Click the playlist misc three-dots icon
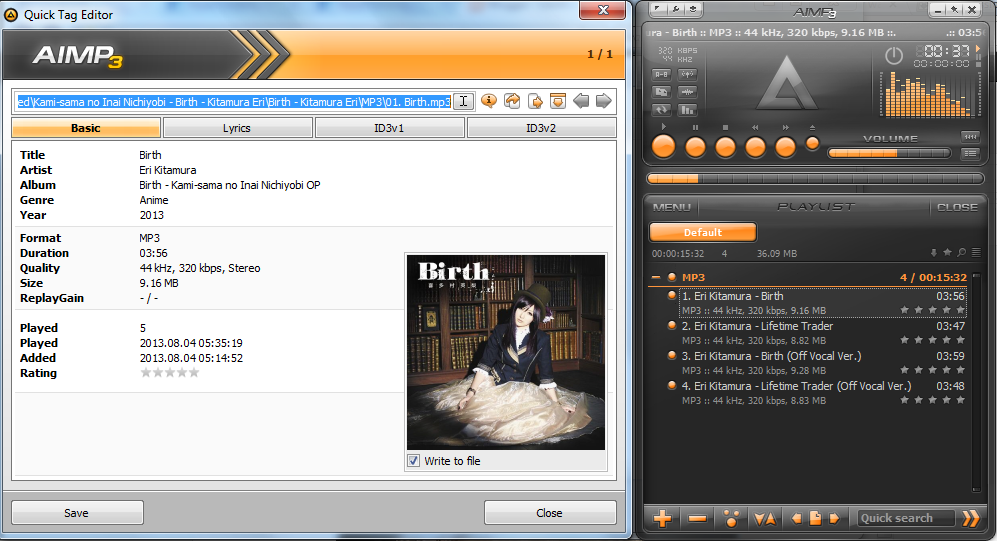Viewport: 997px width, 541px height. (731, 519)
